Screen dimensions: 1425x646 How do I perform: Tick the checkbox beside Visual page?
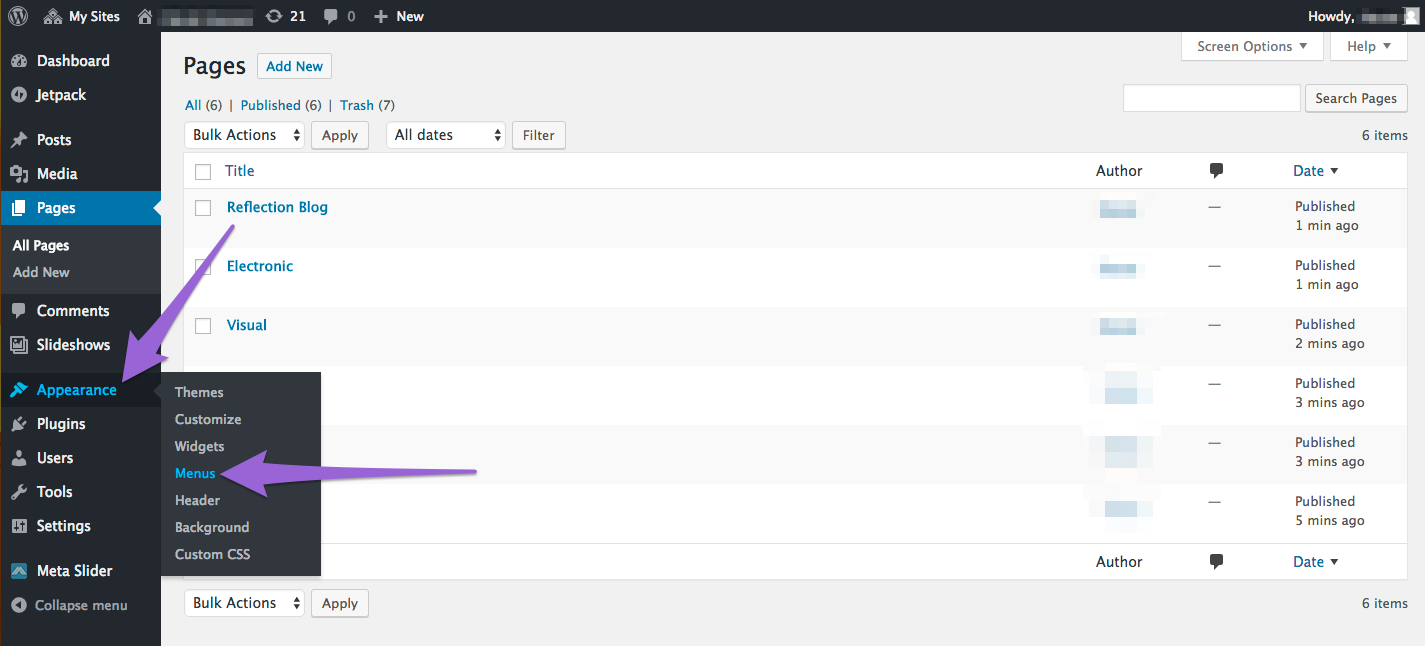pyautogui.click(x=203, y=326)
